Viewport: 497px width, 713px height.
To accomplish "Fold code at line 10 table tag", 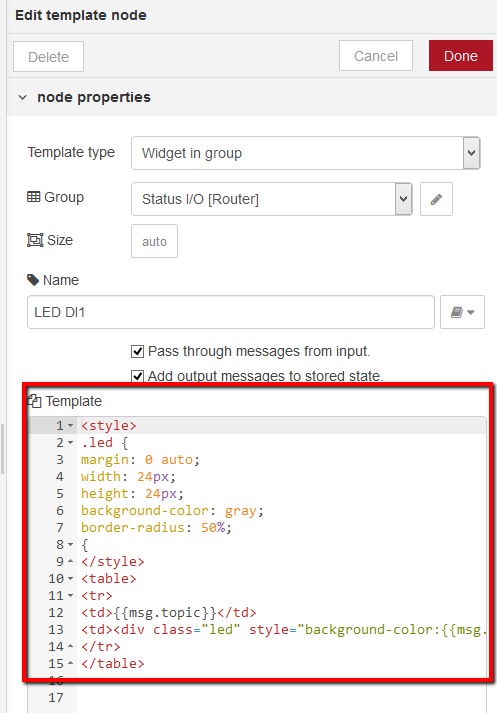I will pyautogui.click(x=70, y=579).
